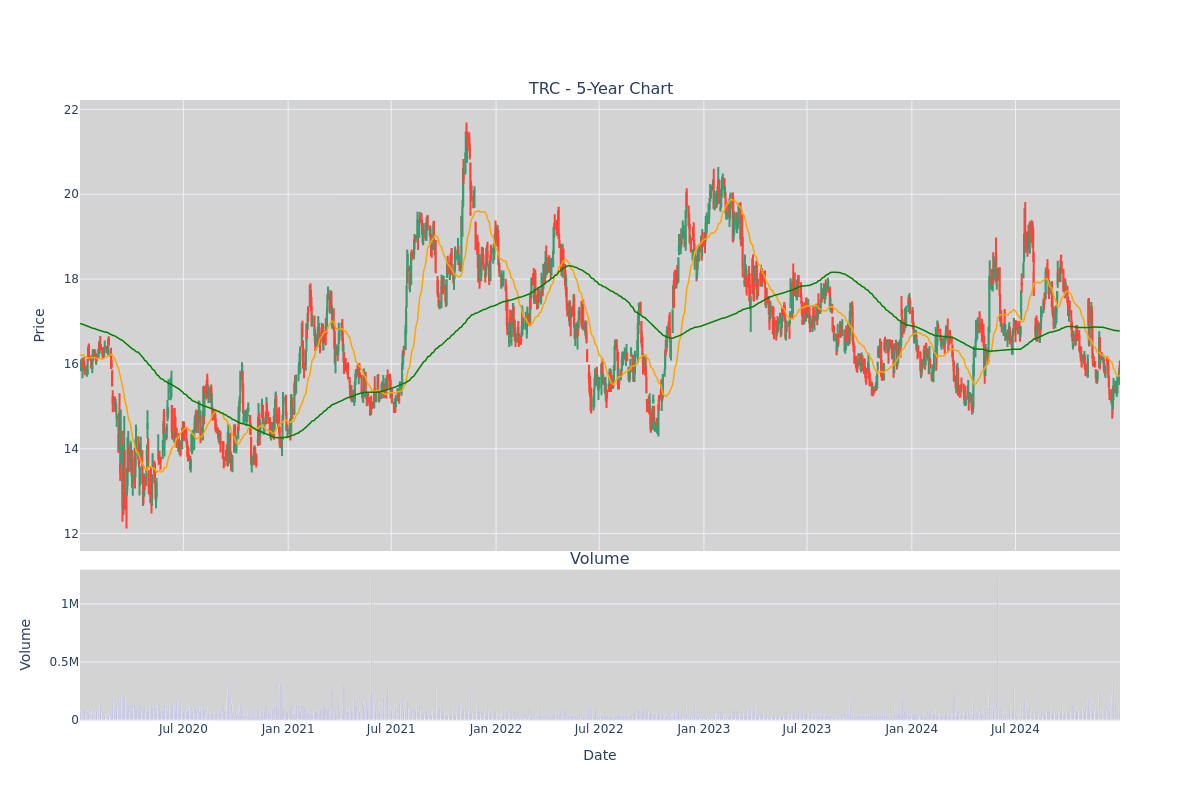The width and height of the screenshot is (1200, 800).
Task: Click the 'Jan 2022' date tick label
Action: coord(496,729)
